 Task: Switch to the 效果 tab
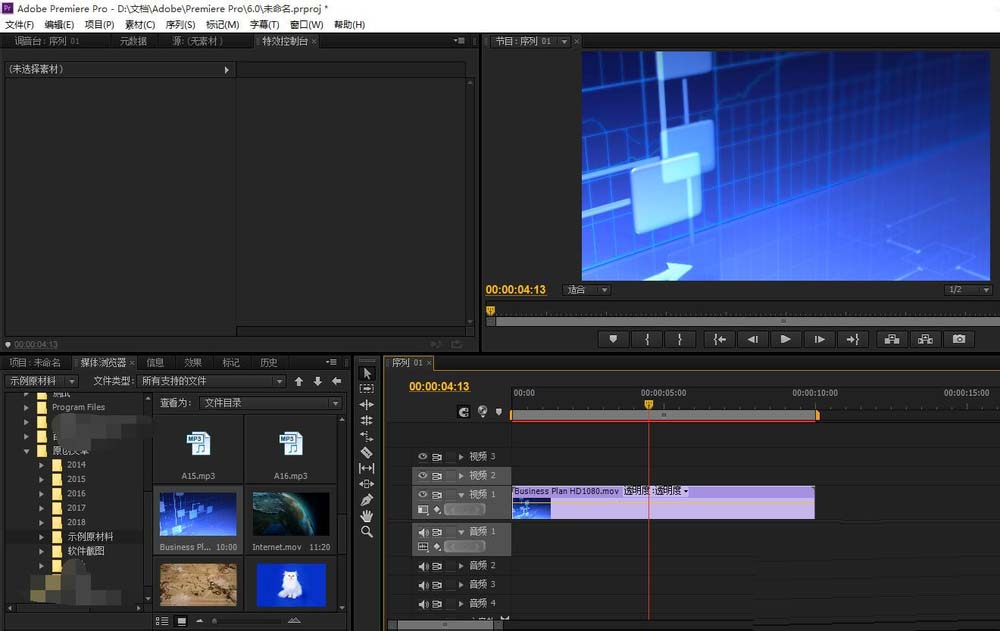coord(193,363)
